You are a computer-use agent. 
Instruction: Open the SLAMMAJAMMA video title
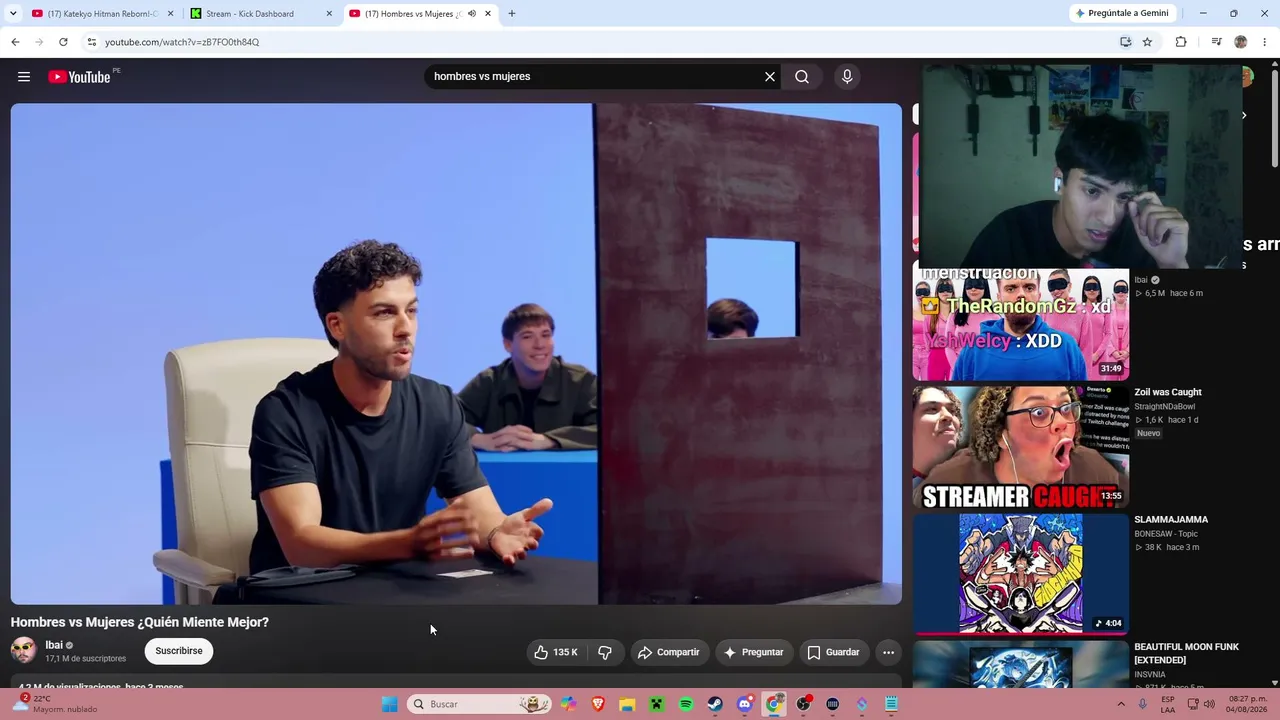tap(1171, 519)
